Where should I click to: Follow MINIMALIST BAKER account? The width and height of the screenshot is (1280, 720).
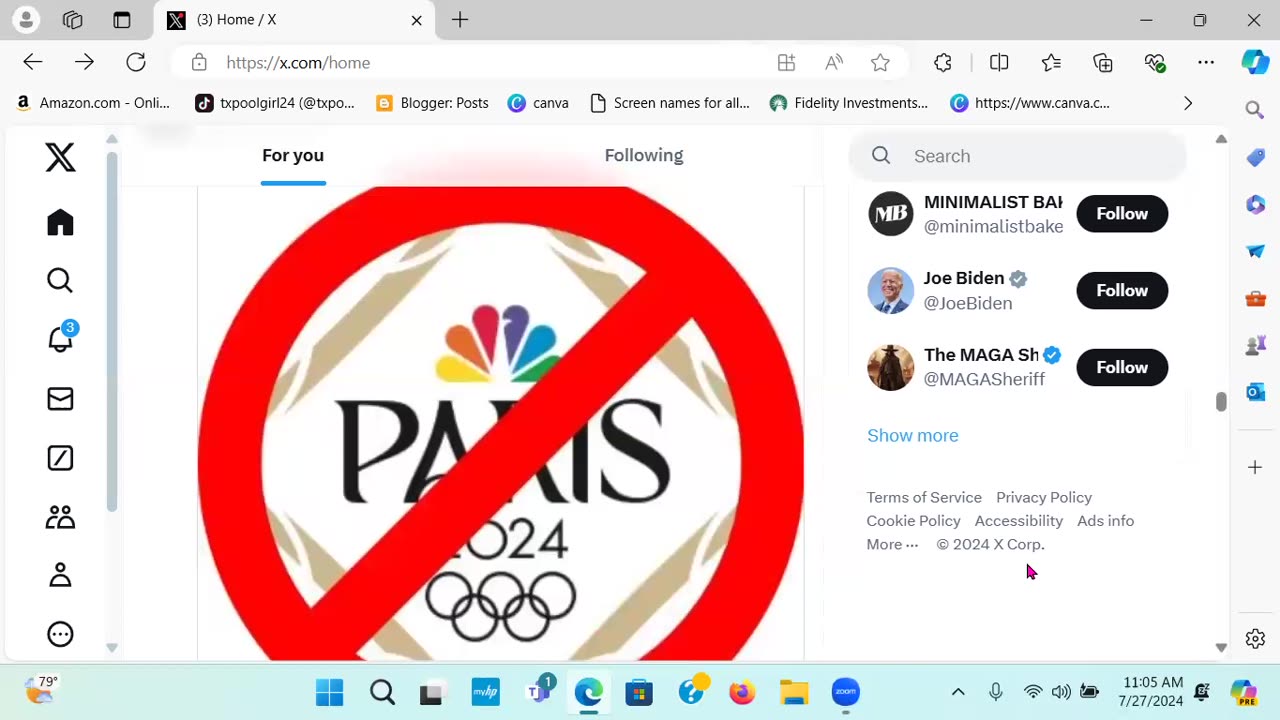click(x=1122, y=214)
